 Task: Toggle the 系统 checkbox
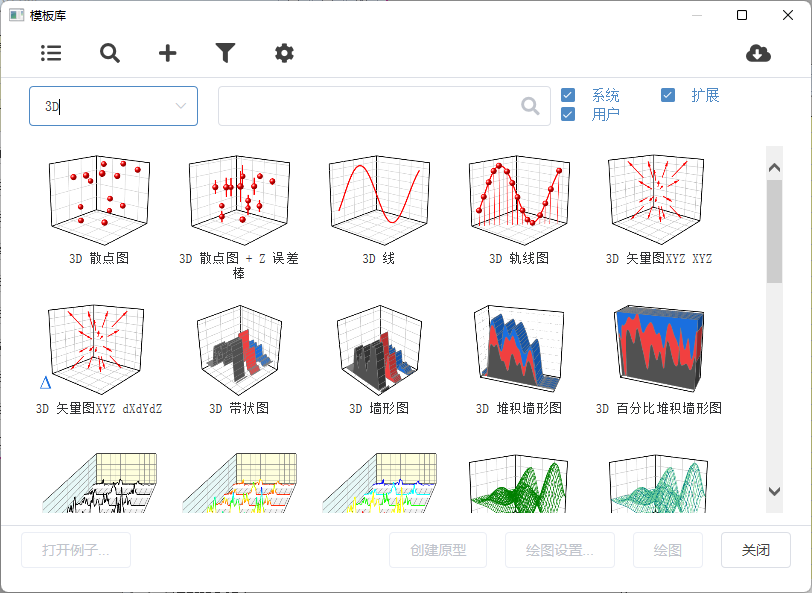tap(568, 96)
